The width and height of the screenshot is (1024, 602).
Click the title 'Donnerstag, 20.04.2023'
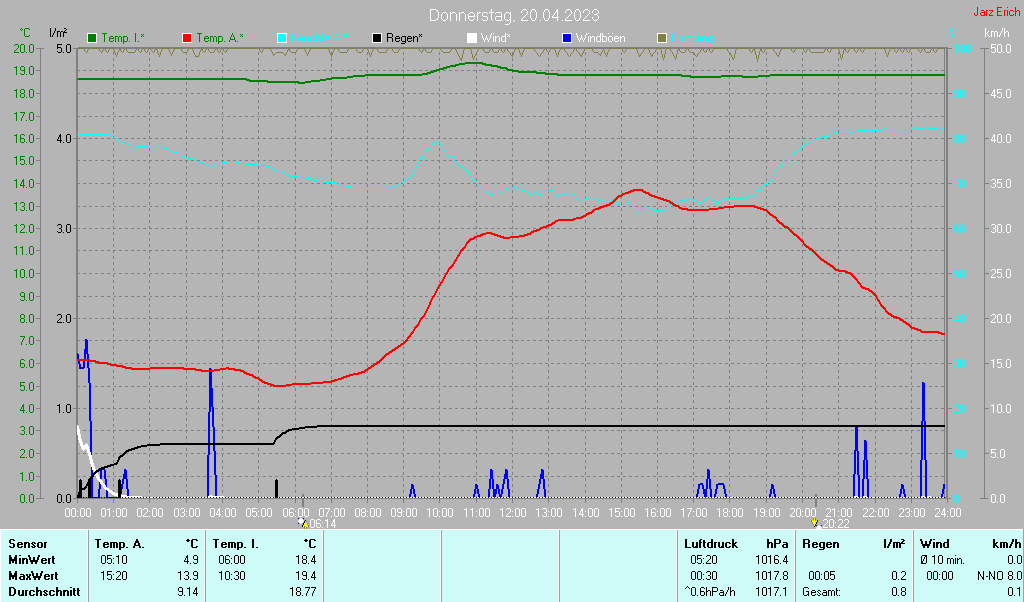click(x=514, y=15)
